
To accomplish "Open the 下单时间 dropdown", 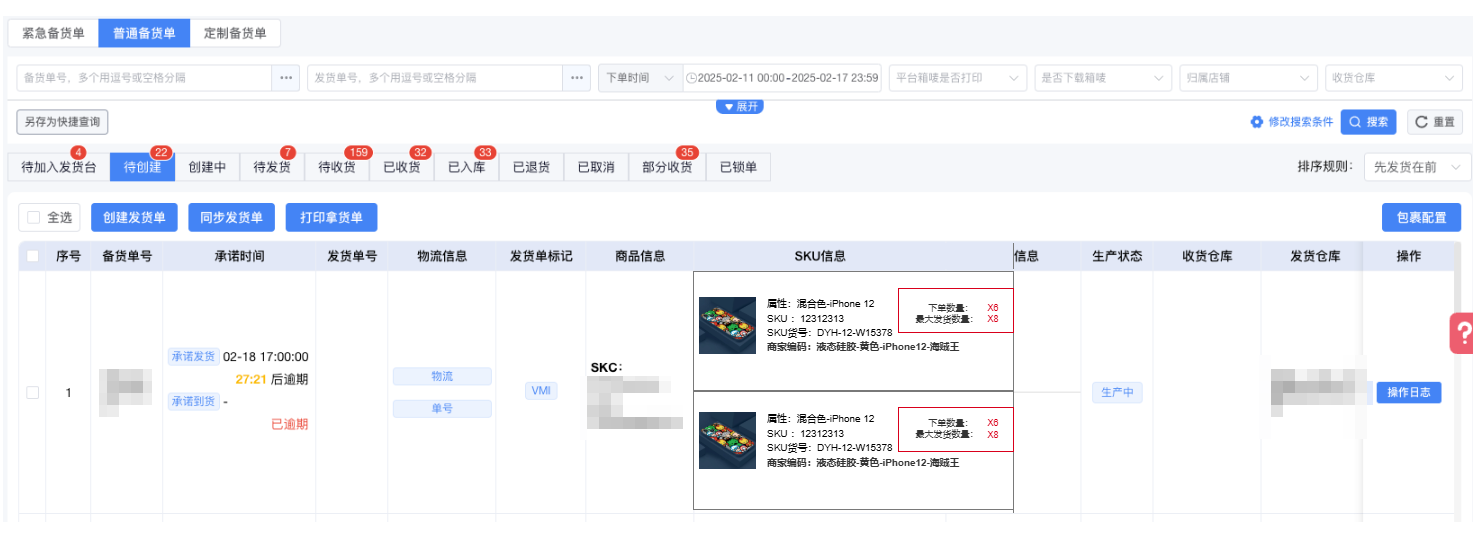I will (640, 78).
